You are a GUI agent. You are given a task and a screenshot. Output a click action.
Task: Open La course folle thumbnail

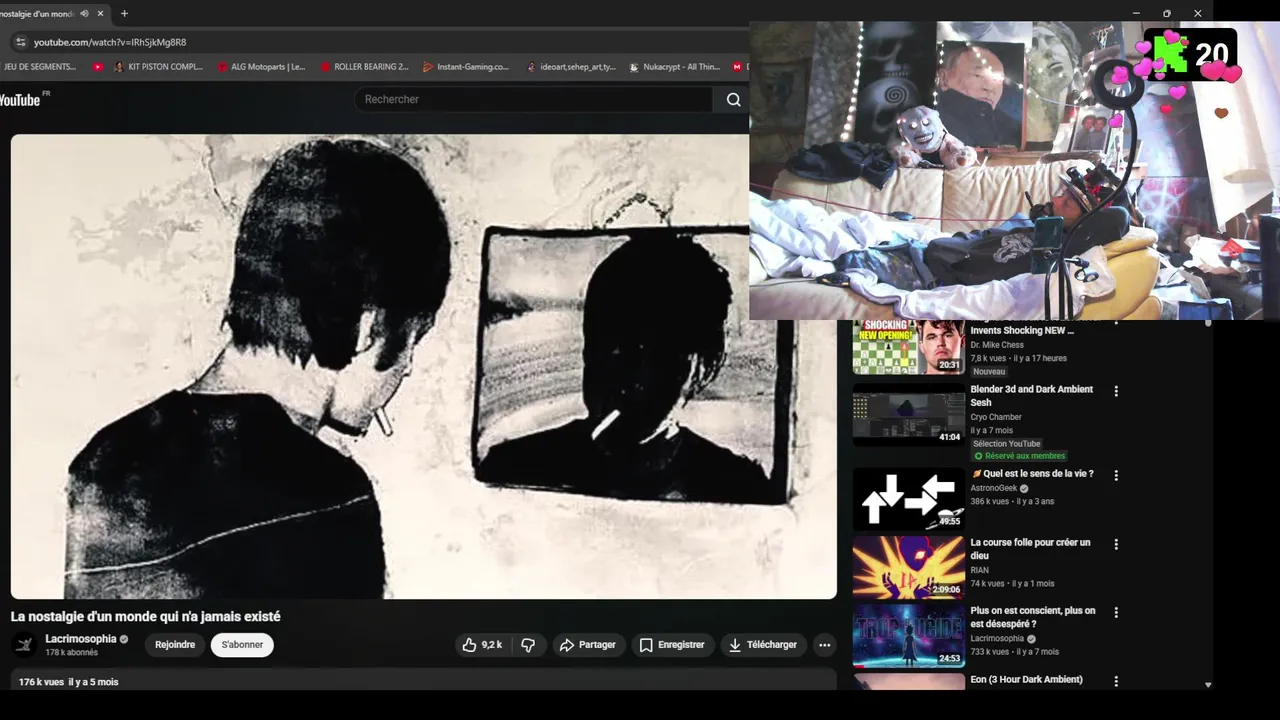[x=909, y=567]
